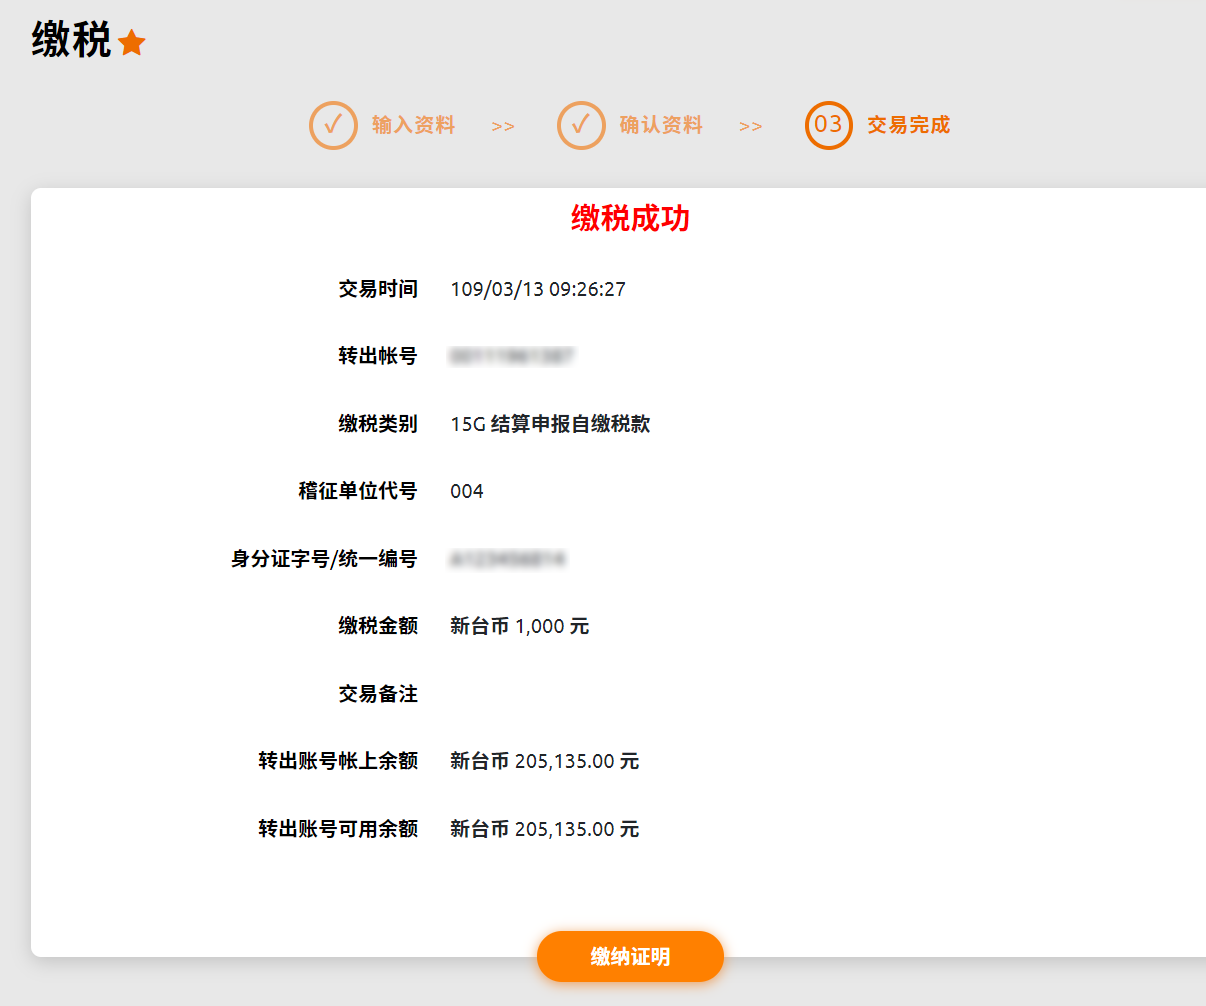Click the 缴税 page title
Image resolution: width=1206 pixels, height=1006 pixels.
click(x=71, y=41)
